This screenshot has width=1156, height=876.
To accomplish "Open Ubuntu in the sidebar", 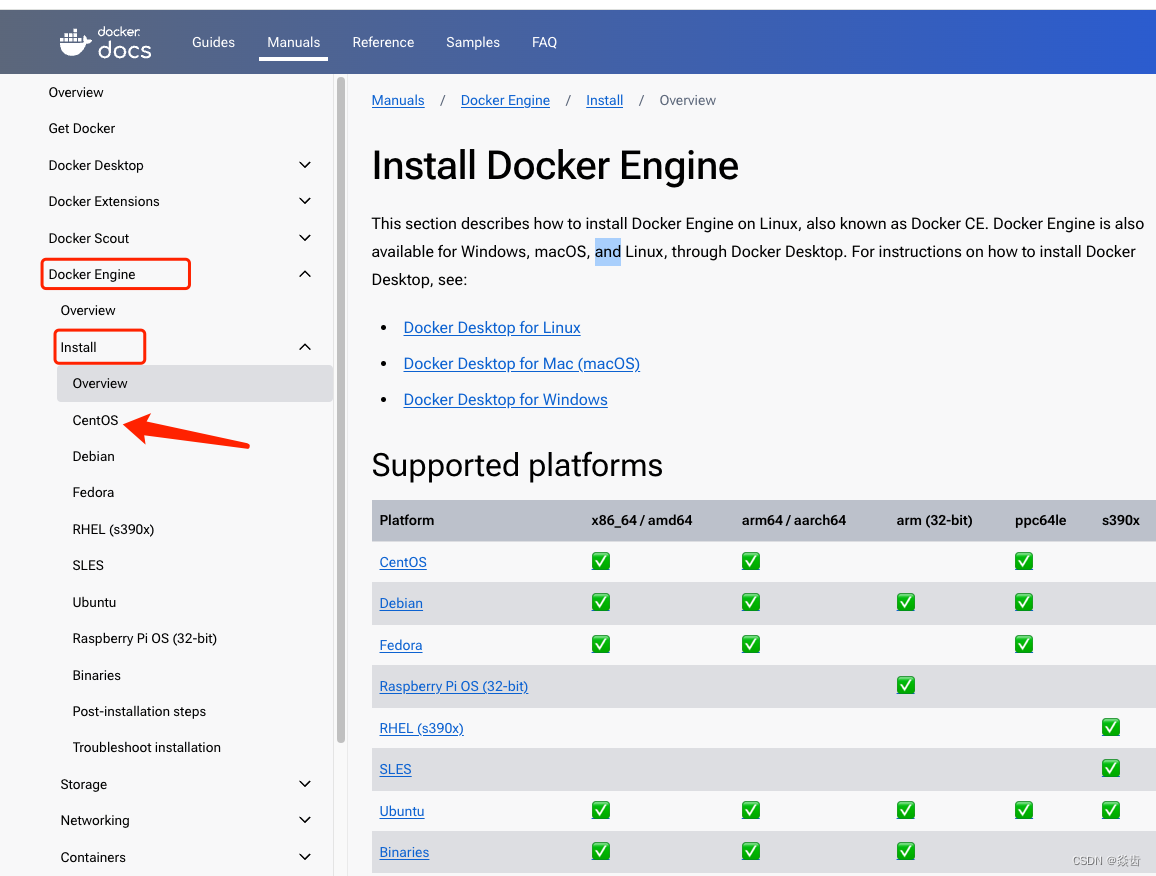I will pyautogui.click(x=94, y=602).
